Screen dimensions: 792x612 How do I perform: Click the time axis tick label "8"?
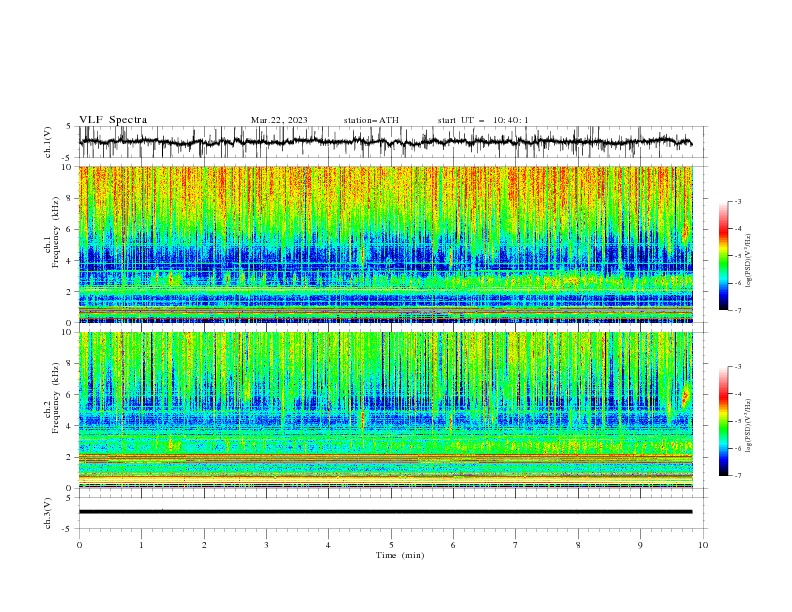578,545
